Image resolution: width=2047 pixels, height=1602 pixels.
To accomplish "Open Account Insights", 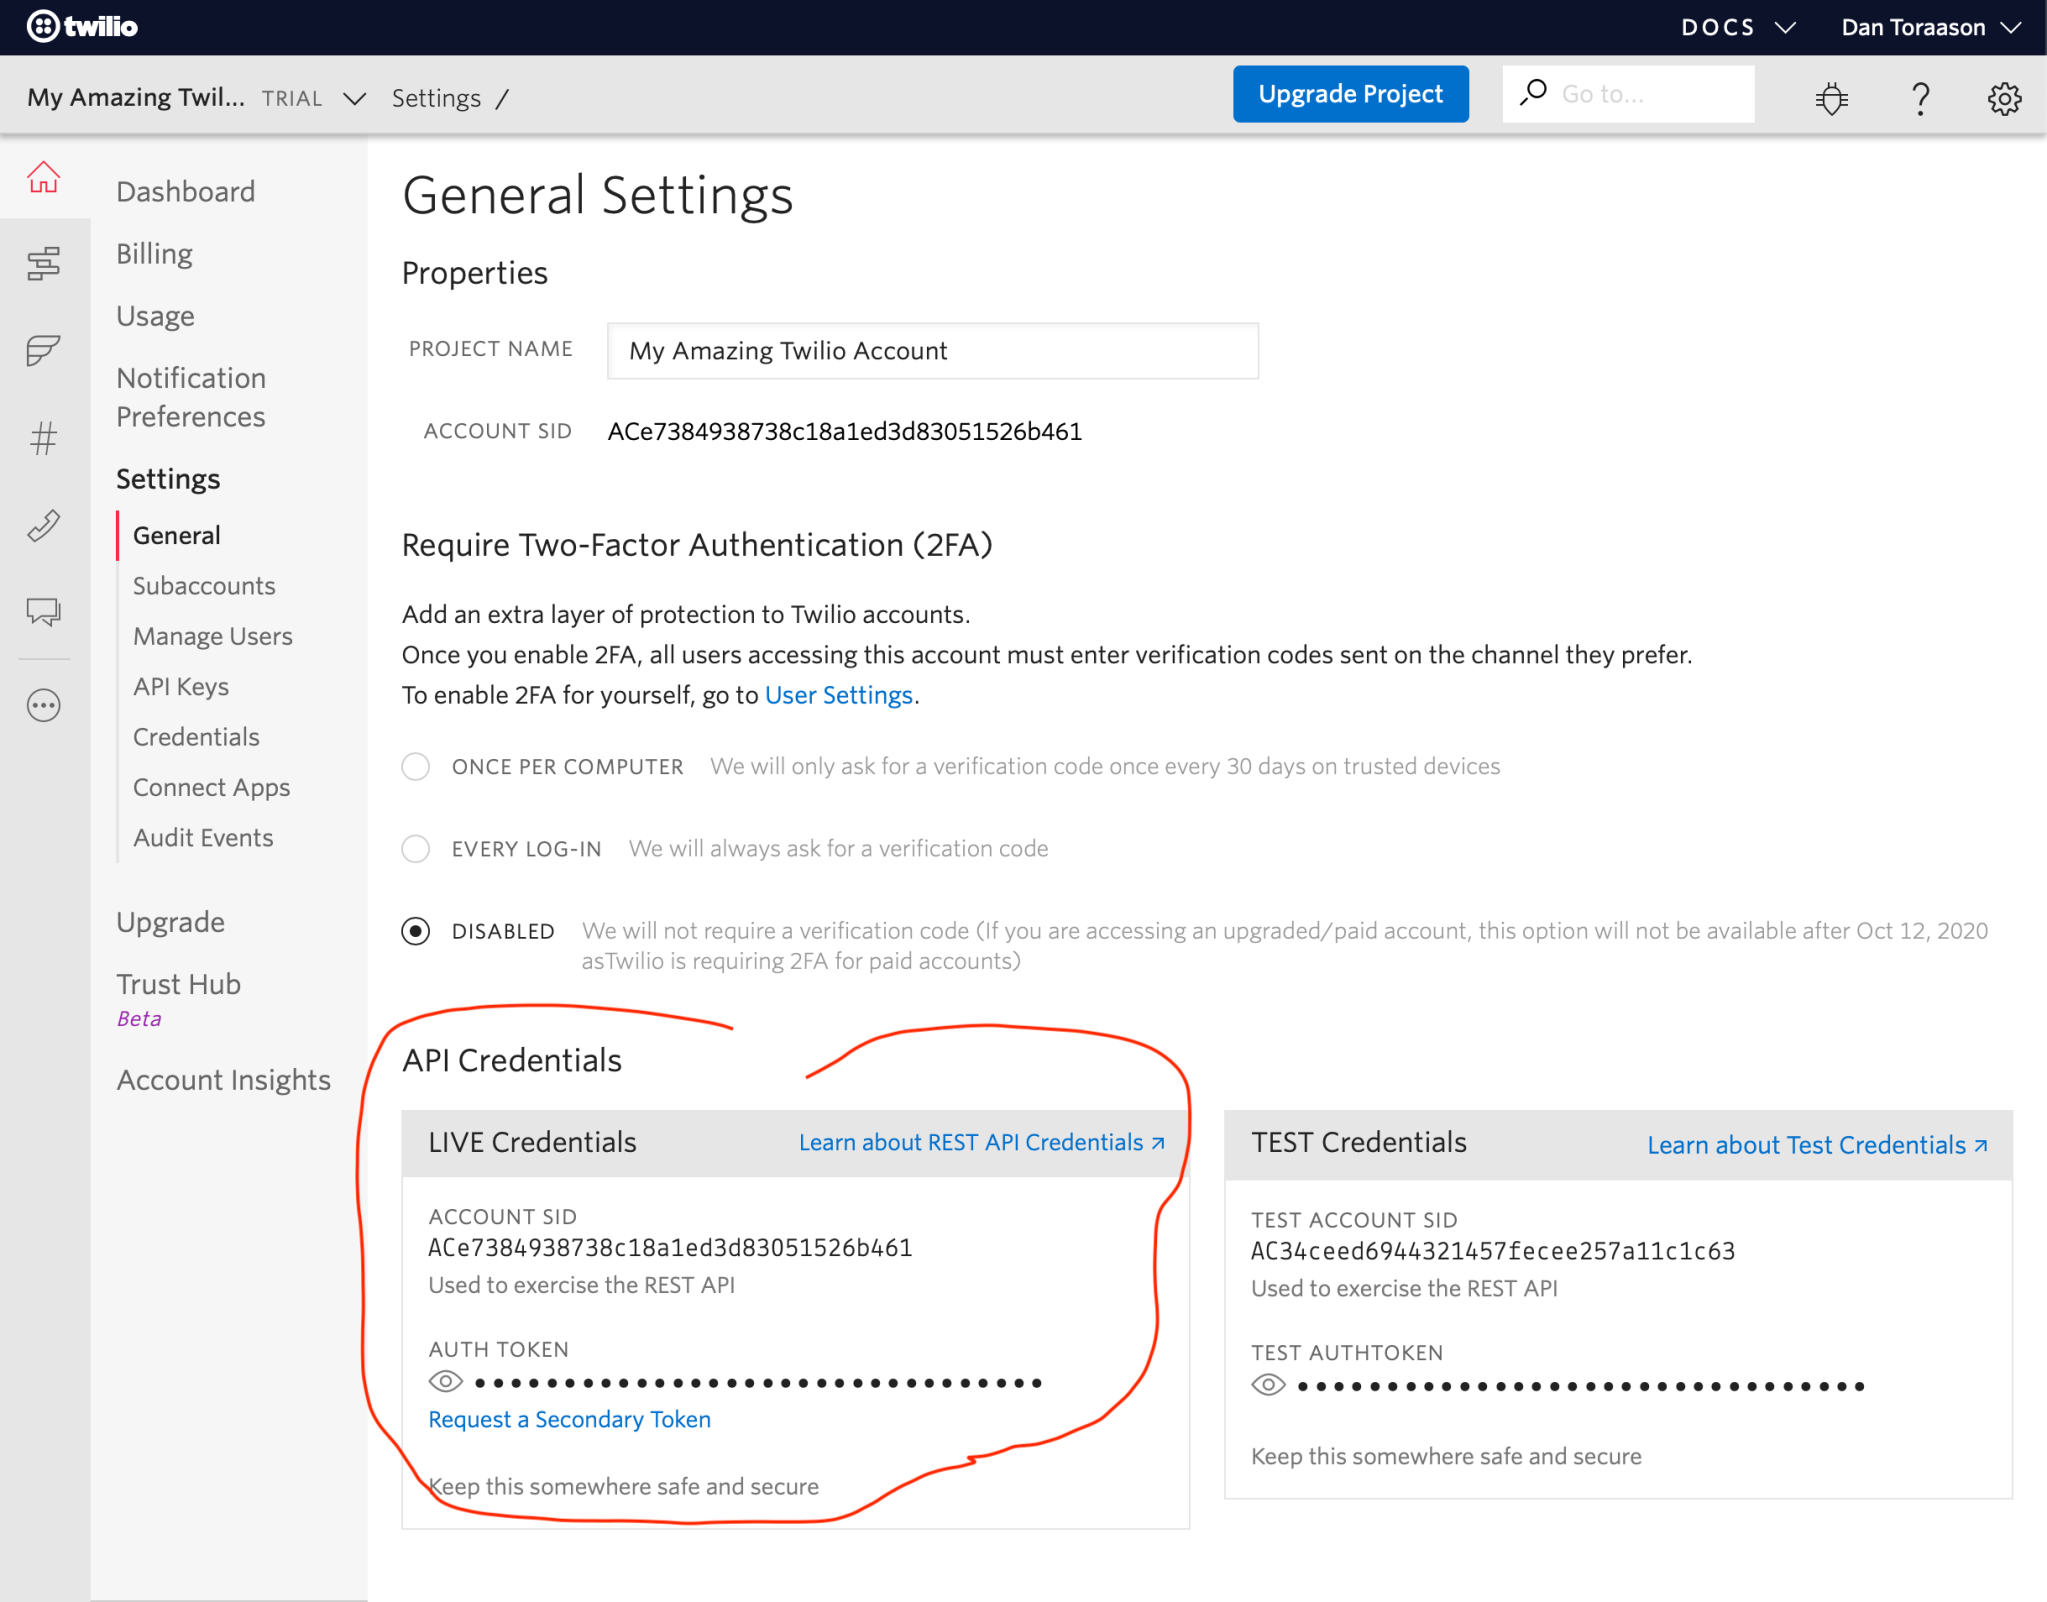I will click(x=224, y=1080).
